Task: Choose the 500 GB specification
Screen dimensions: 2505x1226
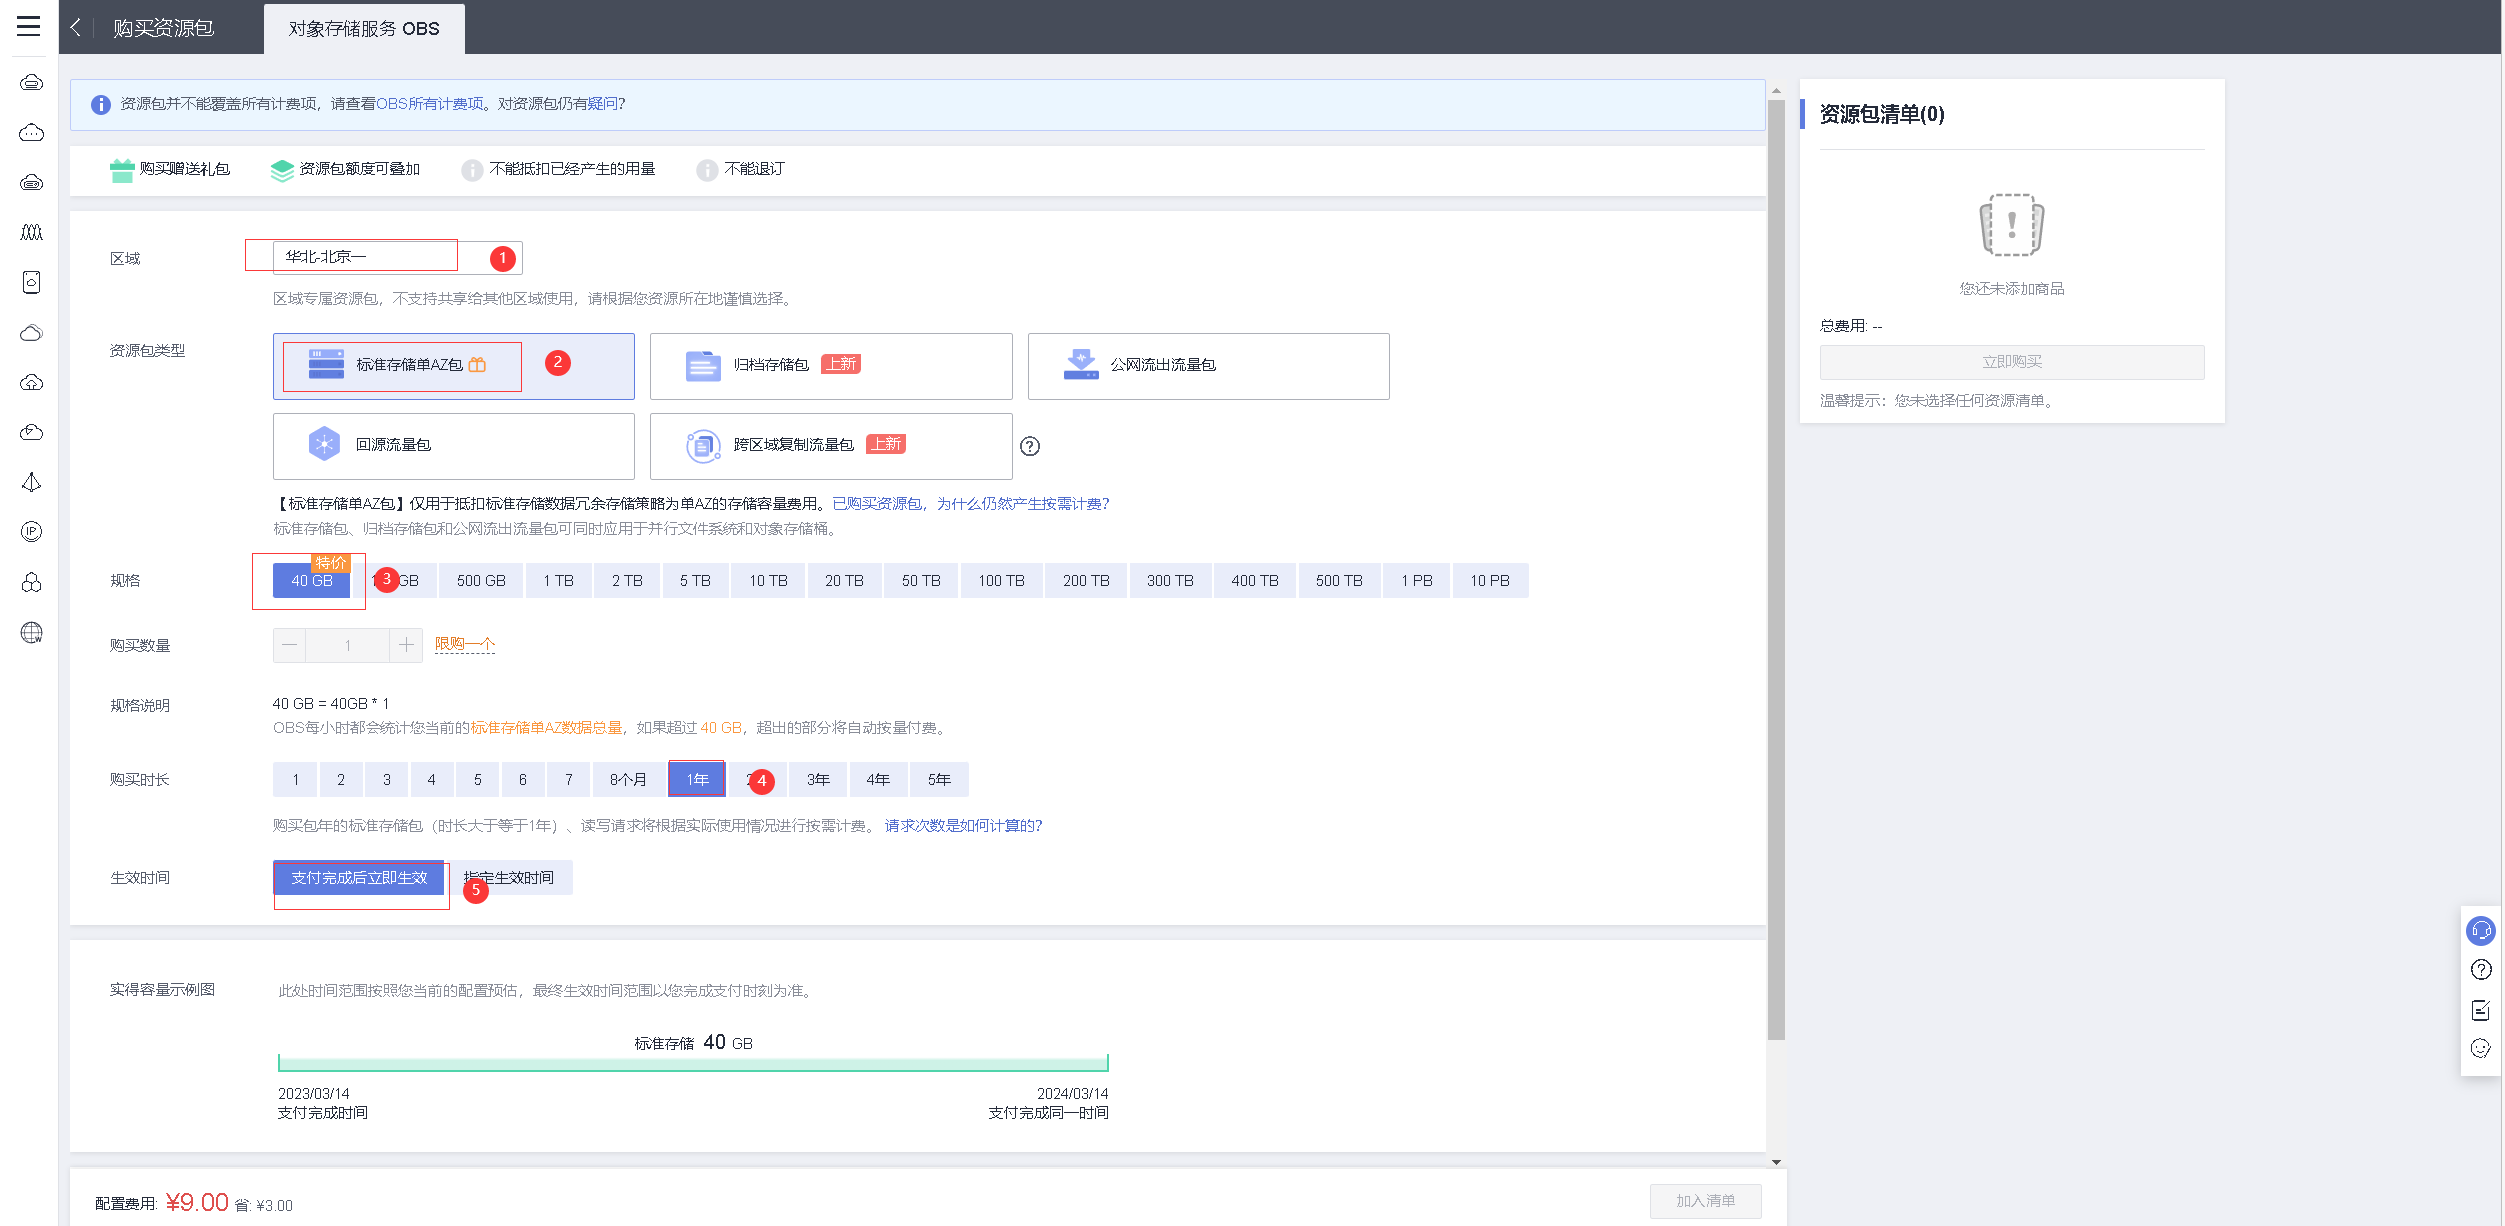Action: (x=481, y=581)
